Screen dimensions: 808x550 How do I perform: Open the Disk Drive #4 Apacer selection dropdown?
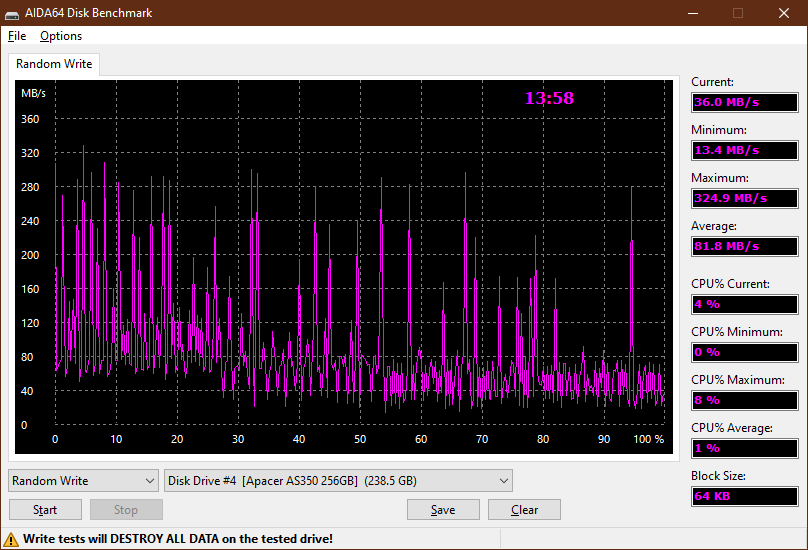(x=338, y=481)
